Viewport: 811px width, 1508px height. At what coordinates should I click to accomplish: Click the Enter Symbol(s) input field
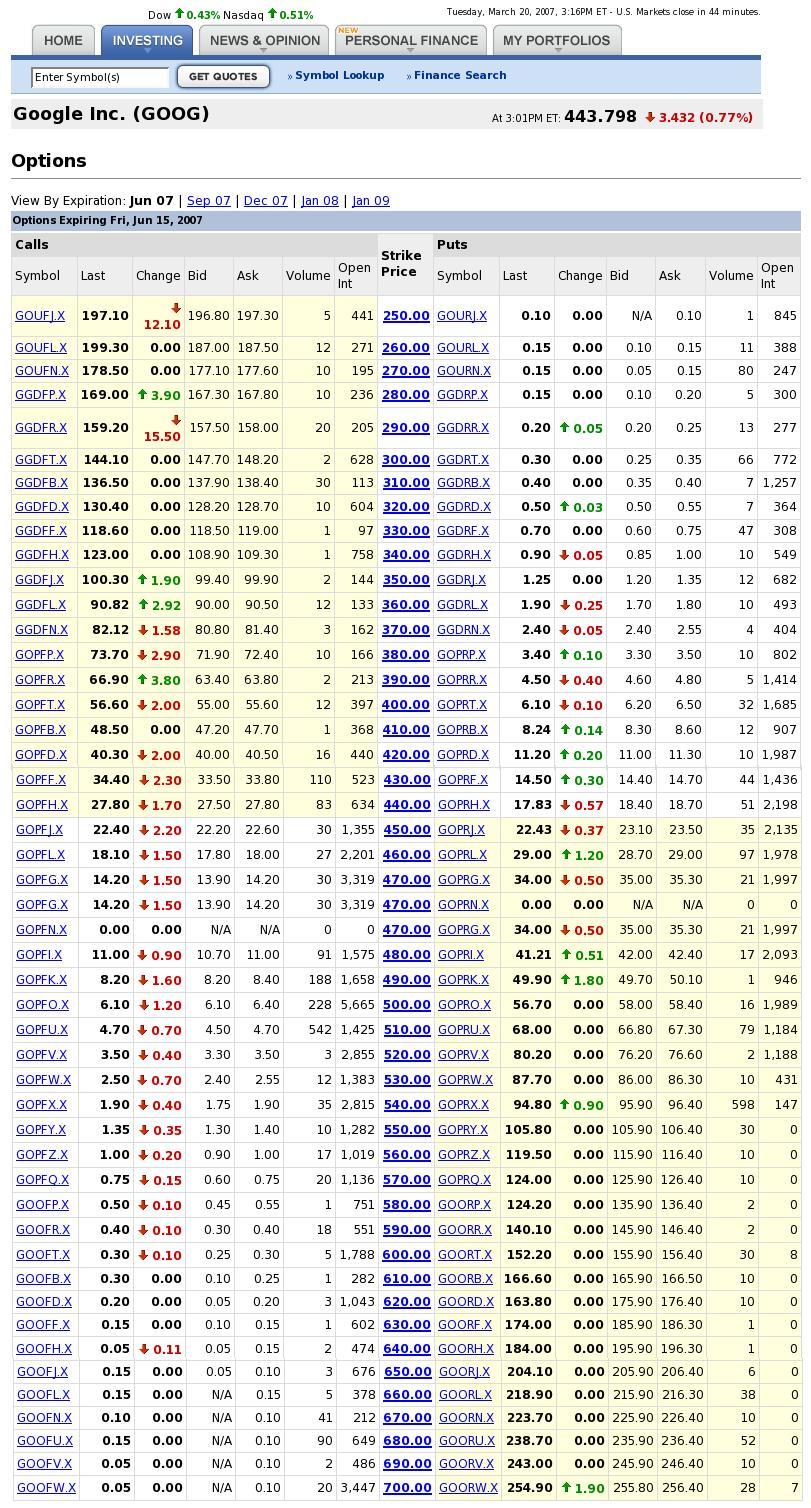click(100, 77)
